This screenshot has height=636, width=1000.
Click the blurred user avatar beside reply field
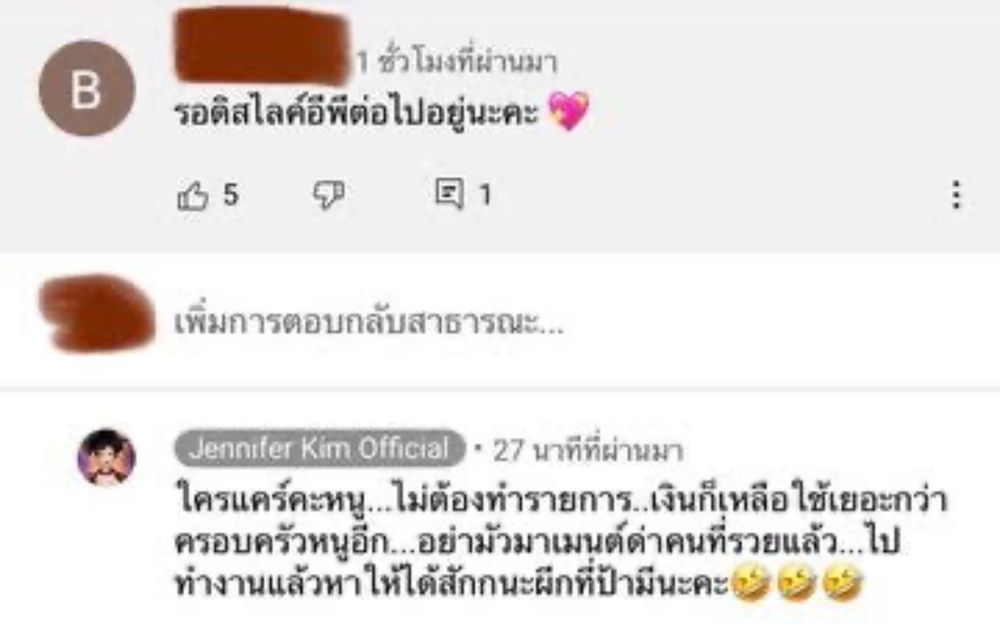click(x=97, y=314)
